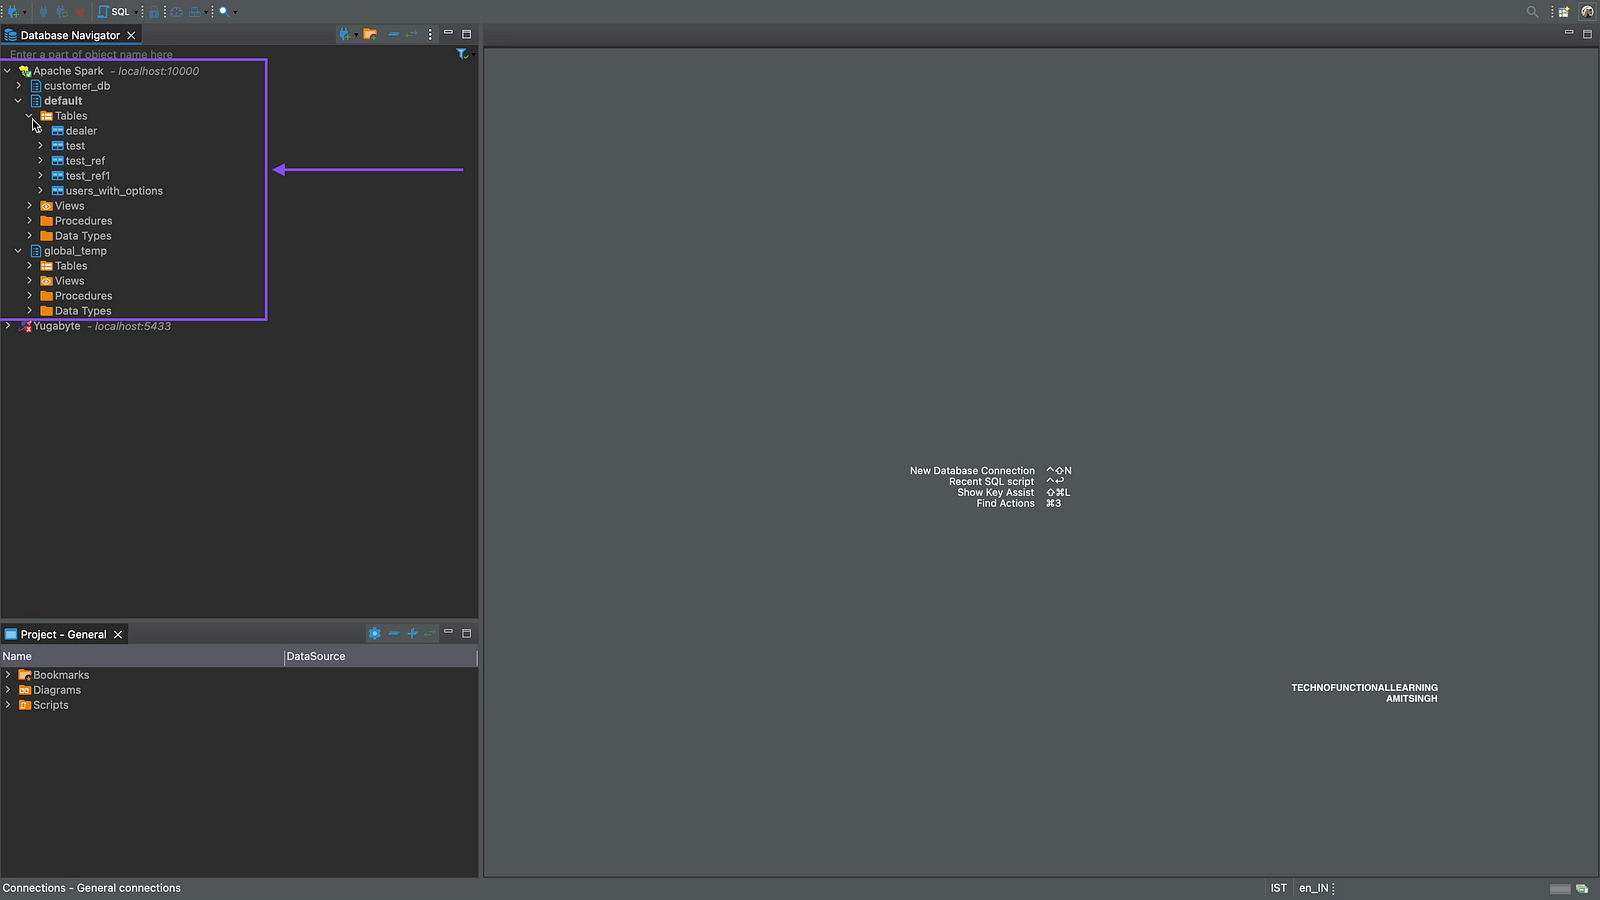Viewport: 1600px width, 900px height.
Task: Open the Open Perspective icon at top right
Action: click(x=1564, y=12)
